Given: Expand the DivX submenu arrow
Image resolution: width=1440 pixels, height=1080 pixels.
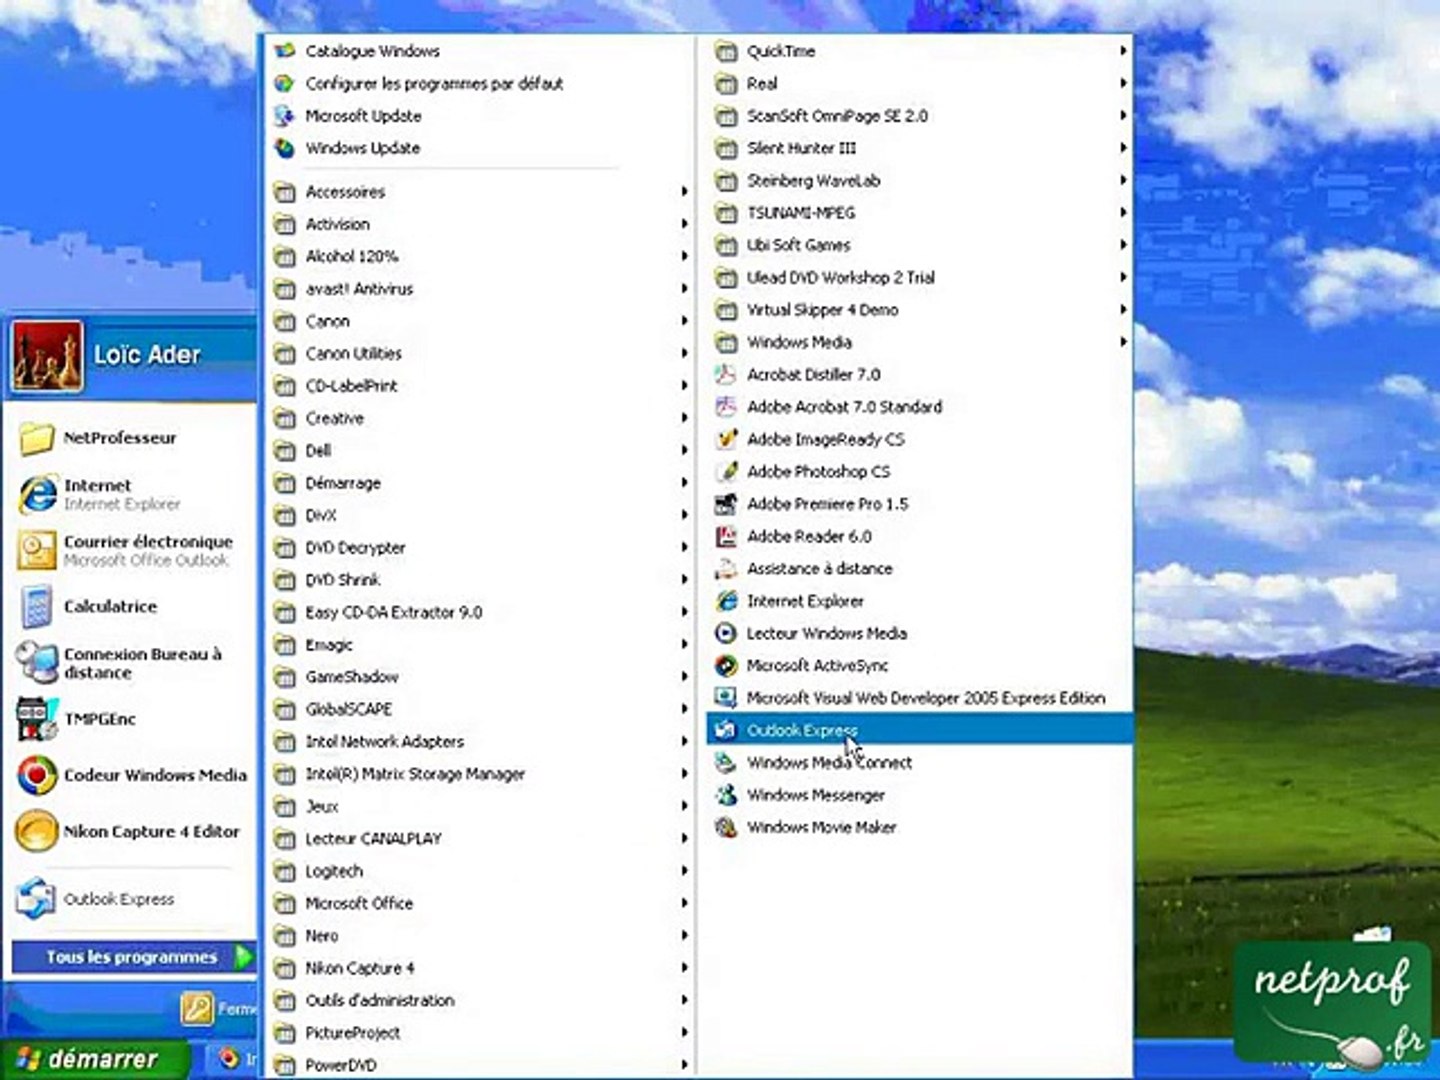Looking at the screenshot, I should 684,515.
